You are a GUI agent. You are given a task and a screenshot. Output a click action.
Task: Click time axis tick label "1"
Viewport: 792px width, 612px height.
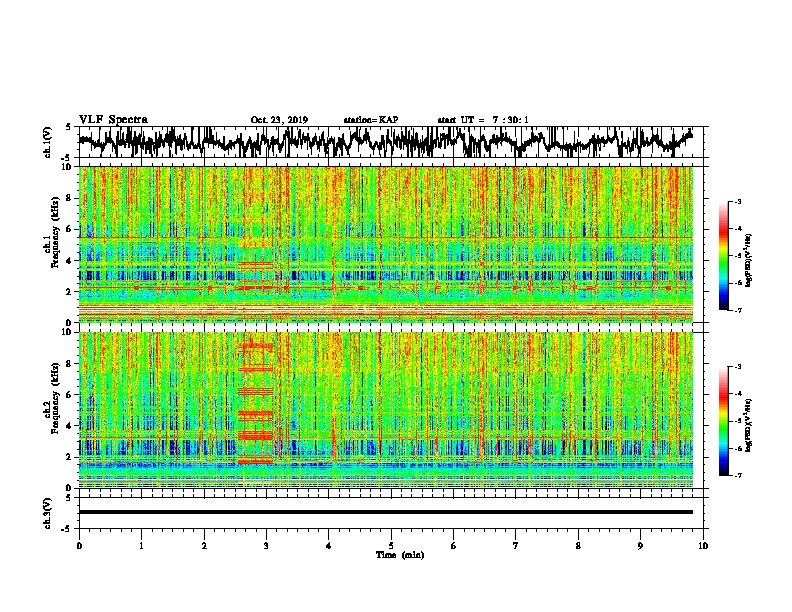[141, 546]
